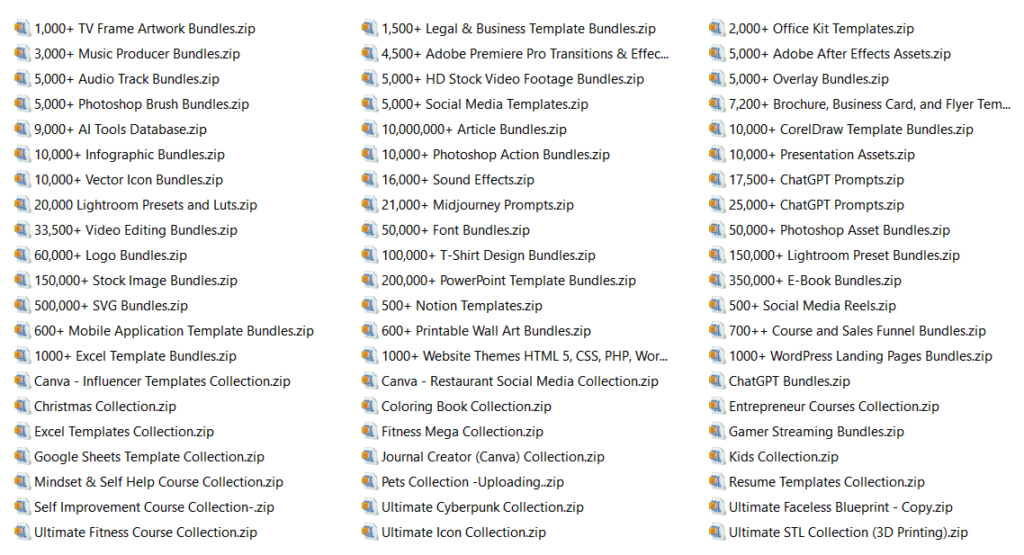Click the zip icon for Christmas Collection
1024x555 pixels.
pyautogui.click(x=22, y=406)
